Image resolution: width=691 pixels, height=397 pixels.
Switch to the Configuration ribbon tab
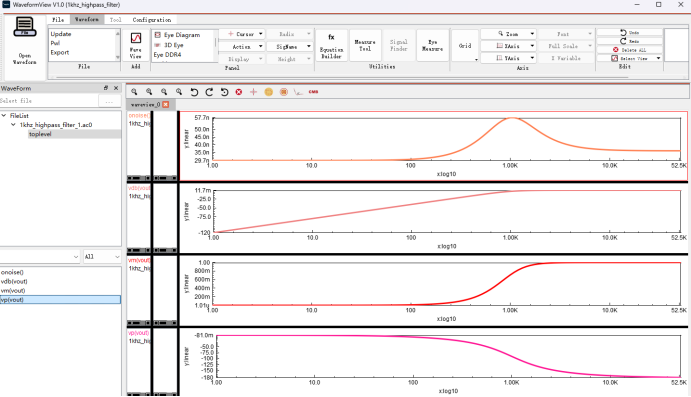tap(152, 20)
